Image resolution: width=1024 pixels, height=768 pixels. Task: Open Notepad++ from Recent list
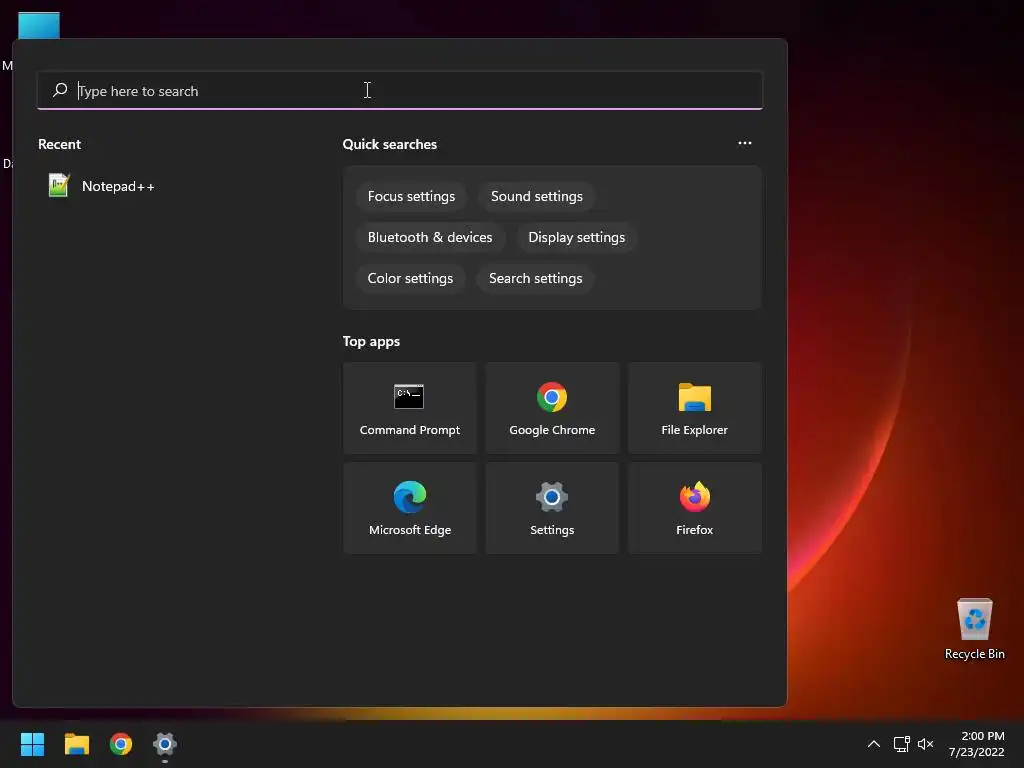(102, 186)
